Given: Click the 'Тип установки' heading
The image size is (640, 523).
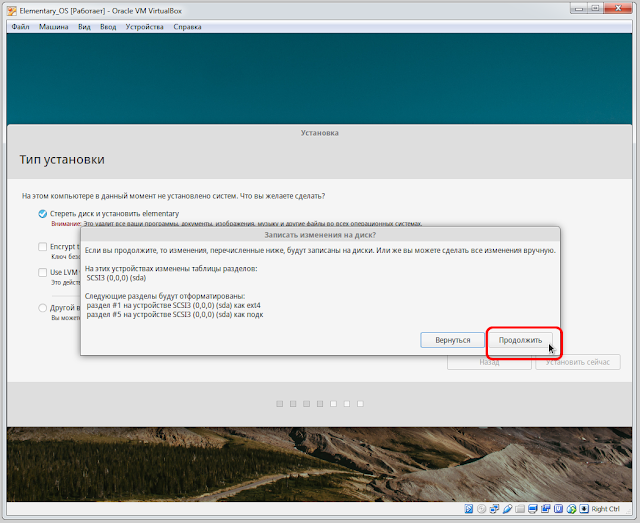Looking at the screenshot, I should coord(62,159).
